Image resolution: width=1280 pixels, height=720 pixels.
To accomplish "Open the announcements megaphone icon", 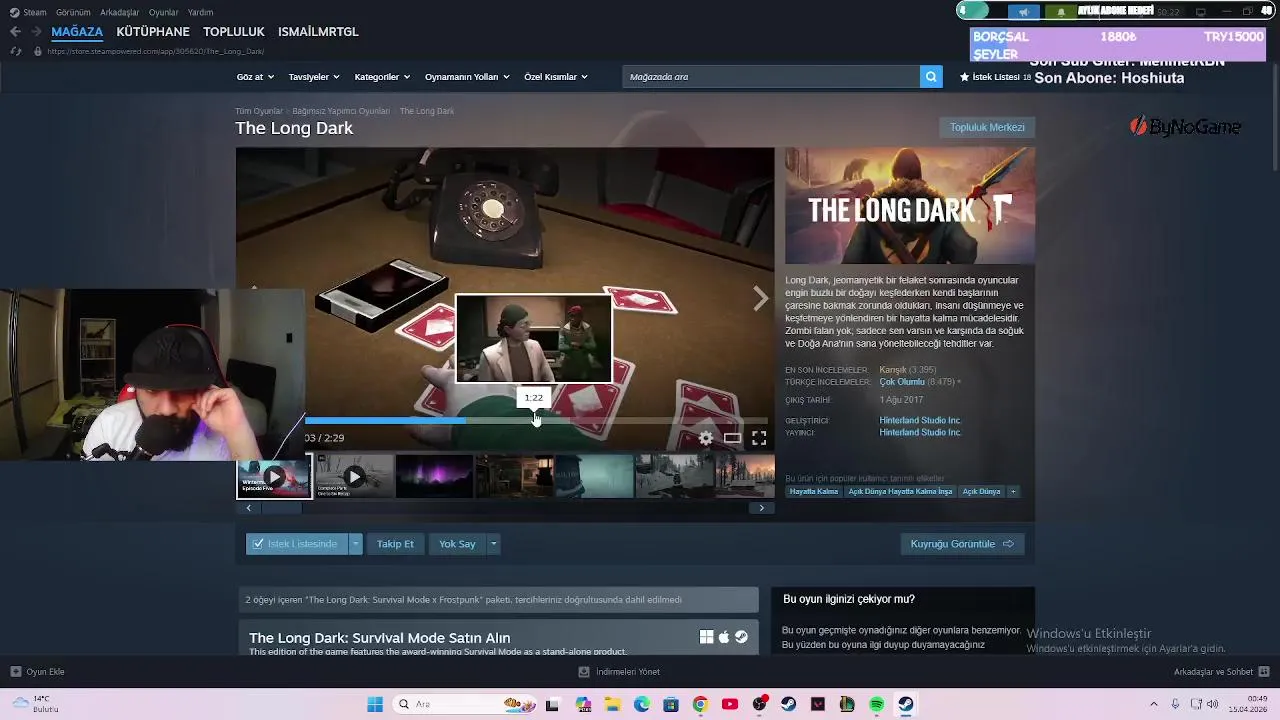I will tap(1024, 12).
